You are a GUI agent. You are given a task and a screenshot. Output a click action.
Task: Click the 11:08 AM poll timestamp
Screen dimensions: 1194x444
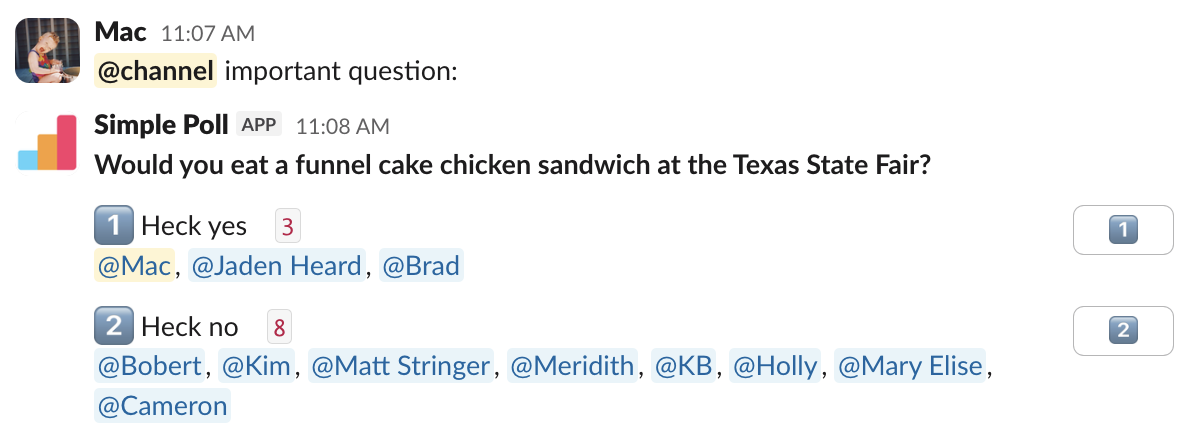click(x=343, y=126)
